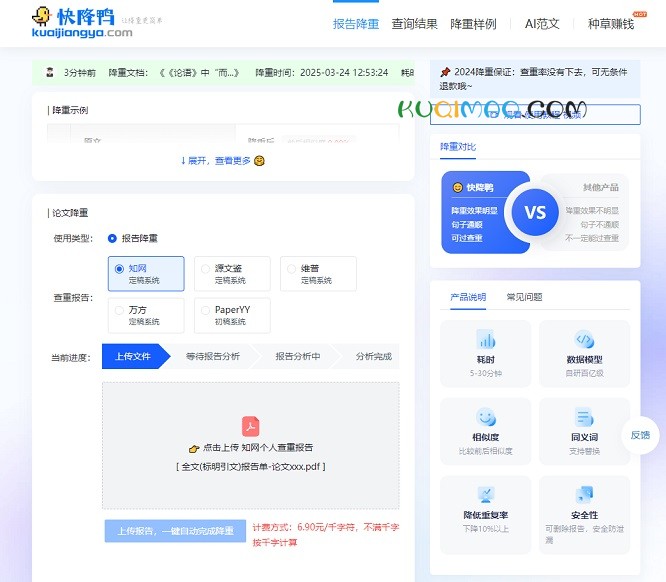Select the 维普 定稿系统 report option
The width and height of the screenshot is (666, 582).
click(x=319, y=274)
